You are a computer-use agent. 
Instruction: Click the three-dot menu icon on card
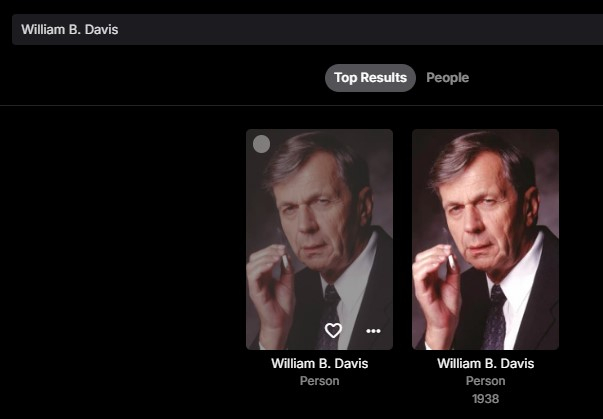coord(373,331)
